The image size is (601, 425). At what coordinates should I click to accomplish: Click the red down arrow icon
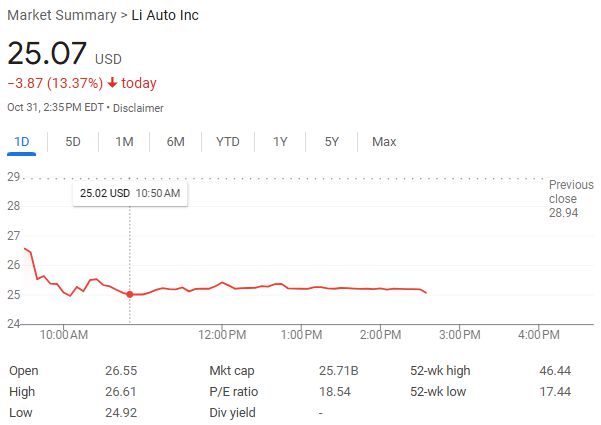coord(113,83)
